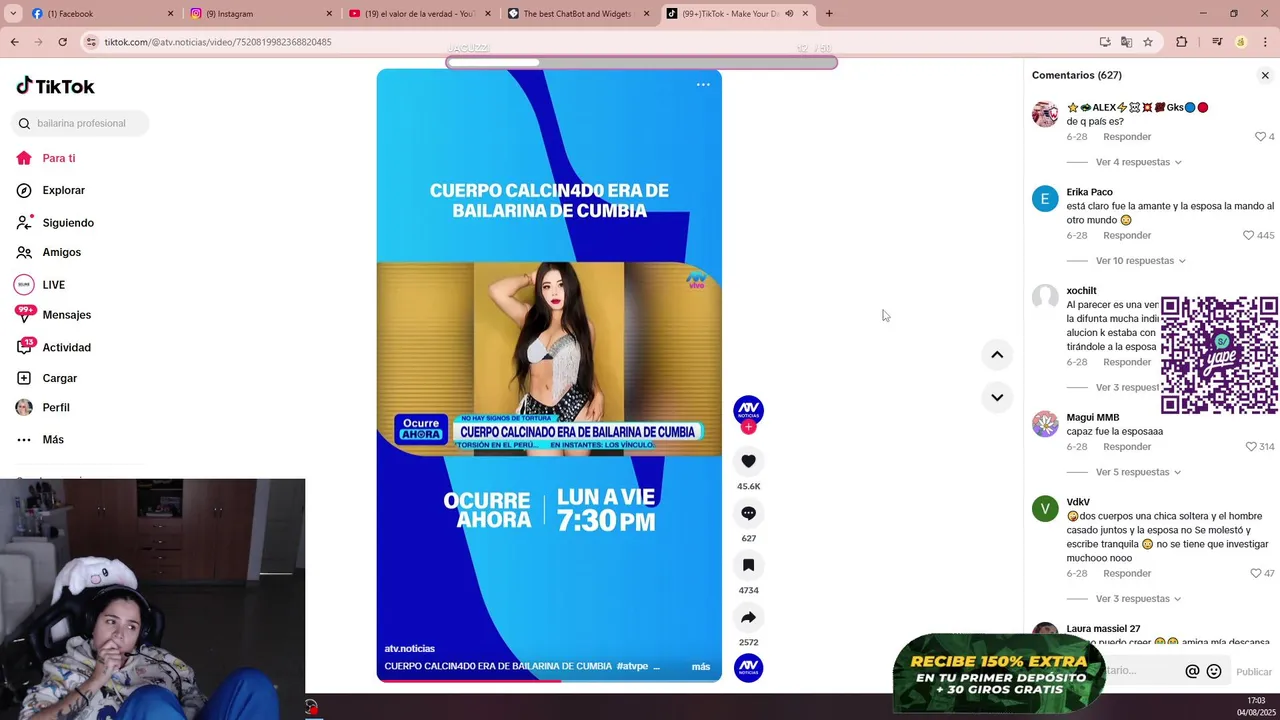
Task: Focus the search field "bailarina profesional"
Action: [81, 123]
